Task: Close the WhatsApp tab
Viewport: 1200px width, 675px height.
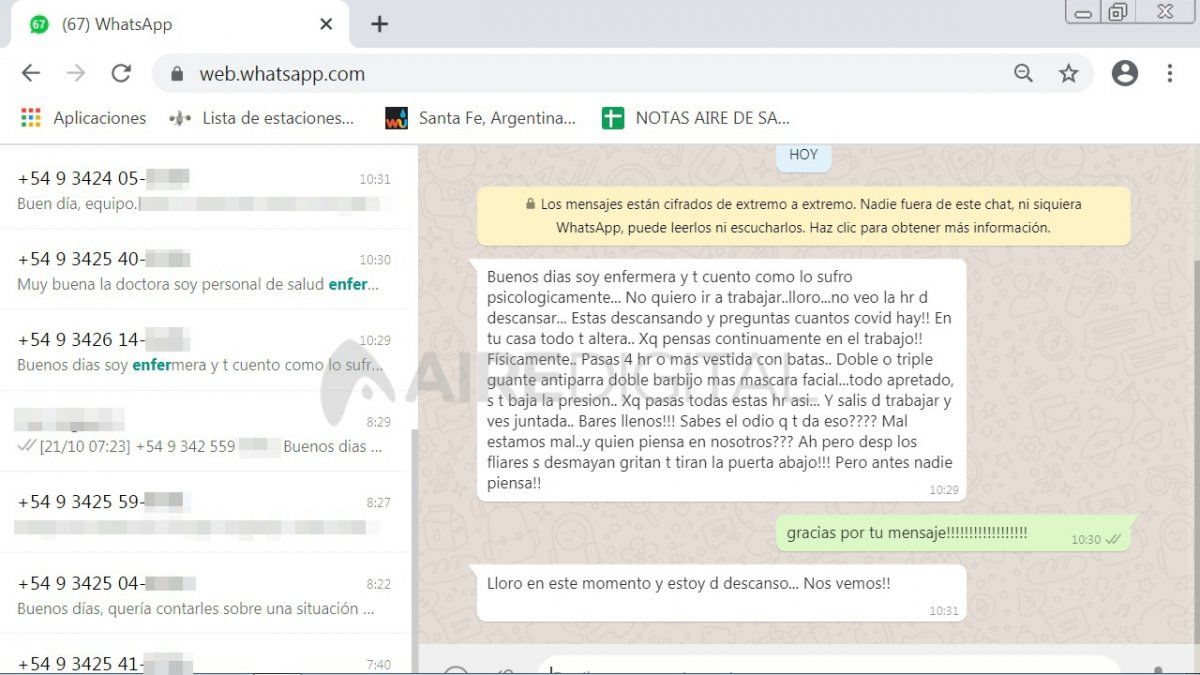Action: tap(326, 24)
